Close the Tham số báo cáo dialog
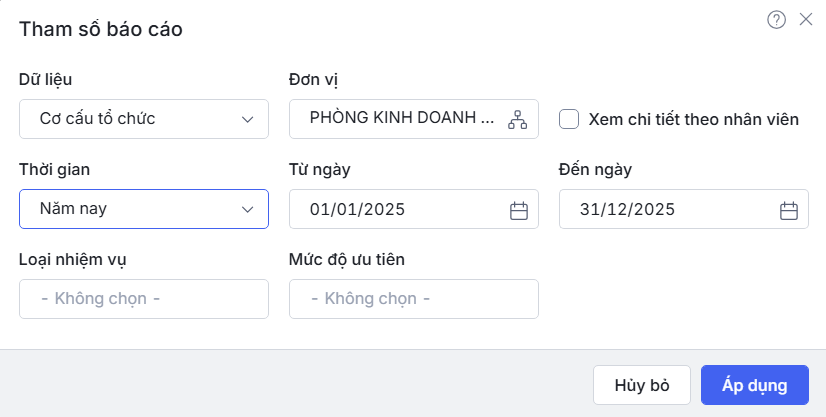Image resolution: width=826 pixels, height=417 pixels. coord(806,19)
